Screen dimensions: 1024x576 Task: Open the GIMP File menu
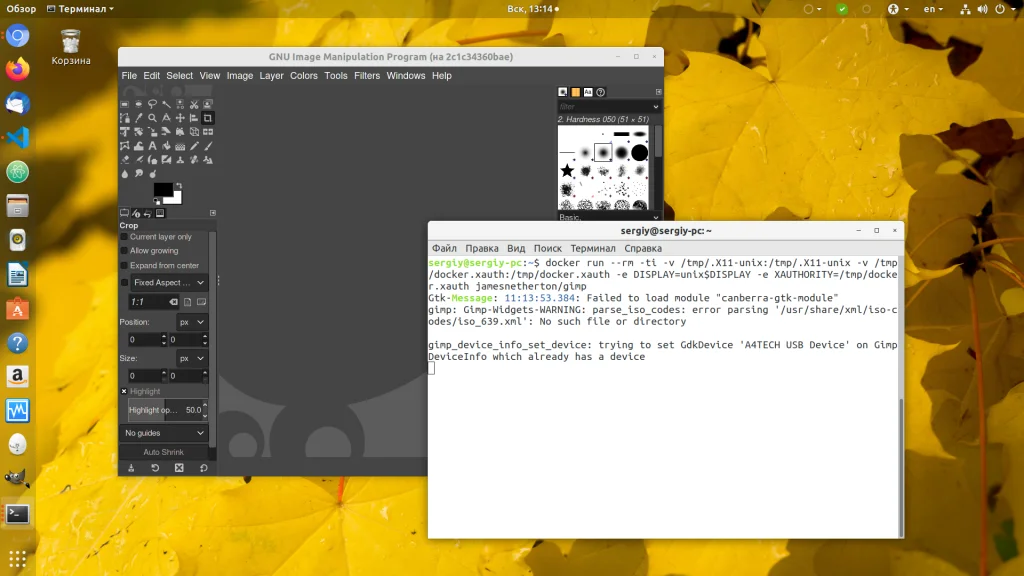(129, 76)
